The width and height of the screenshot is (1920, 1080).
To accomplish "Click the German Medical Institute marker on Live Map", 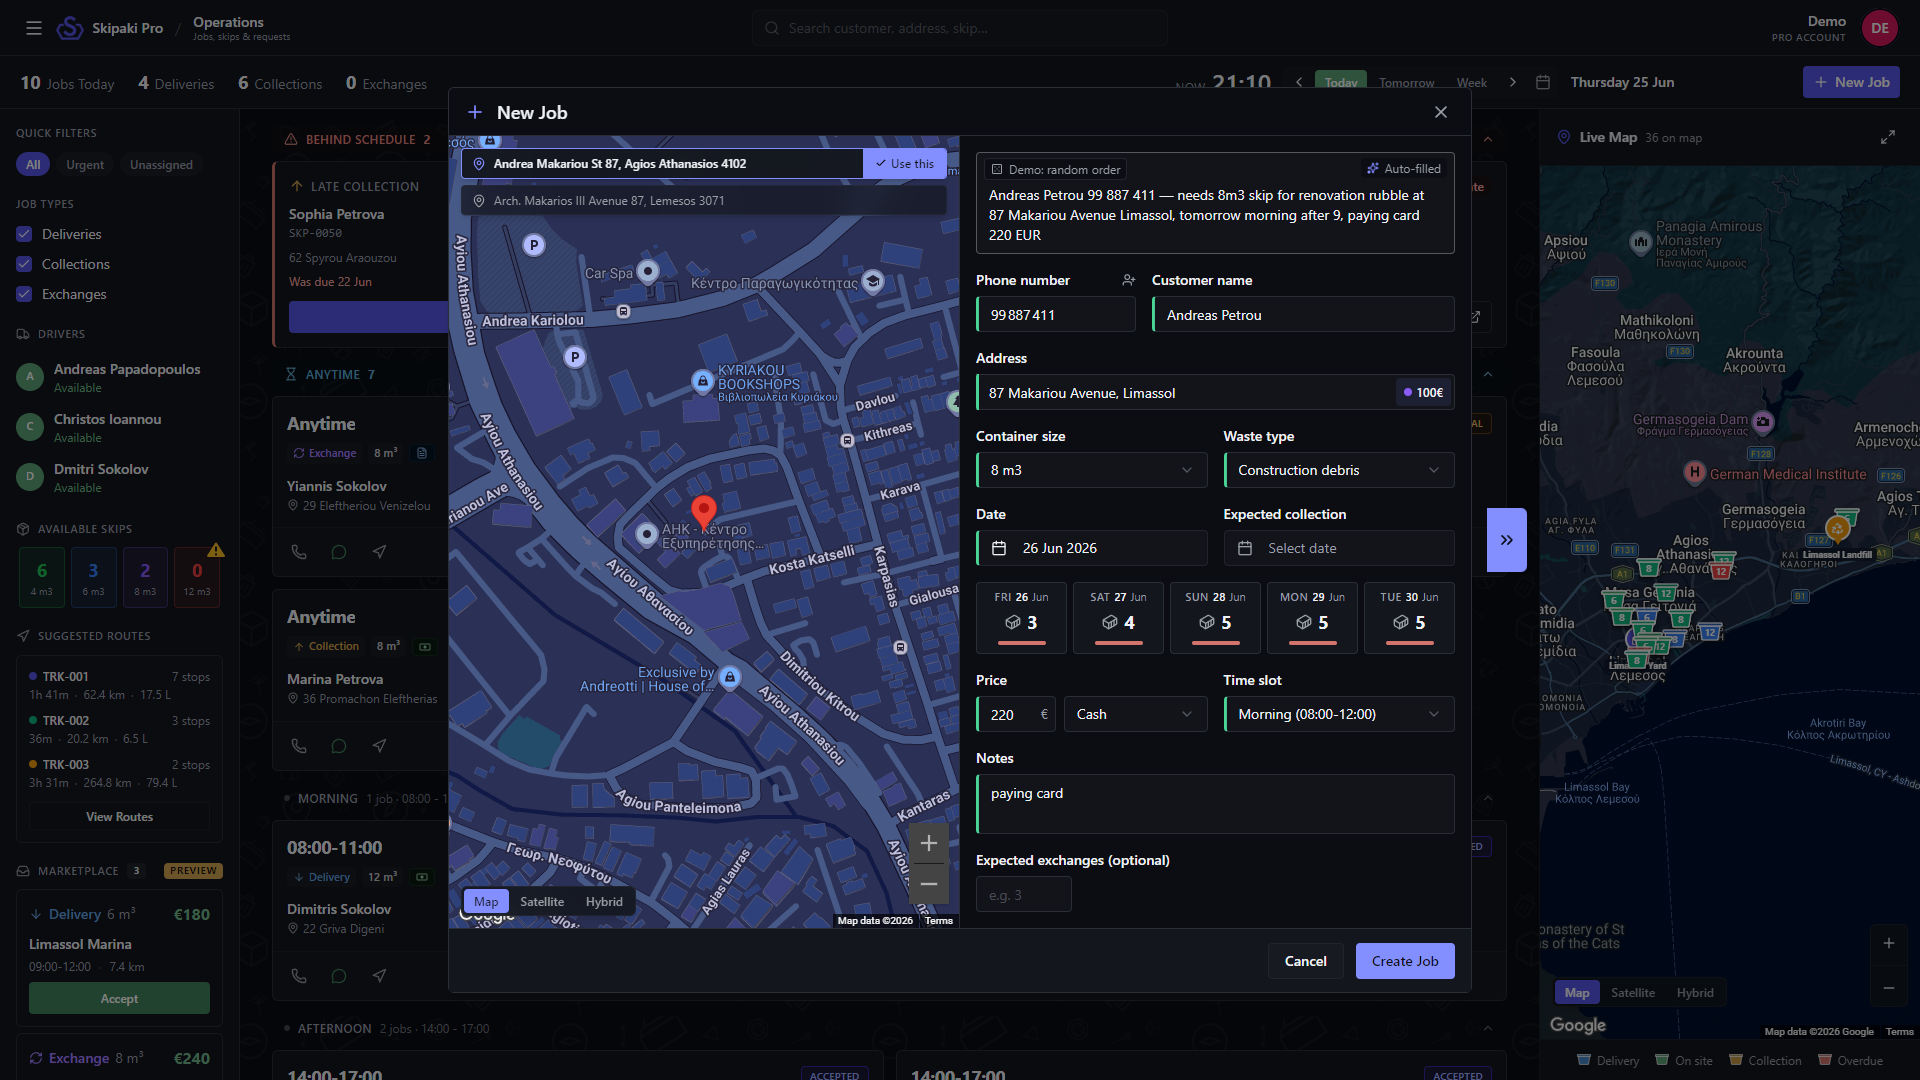I will tap(1694, 472).
